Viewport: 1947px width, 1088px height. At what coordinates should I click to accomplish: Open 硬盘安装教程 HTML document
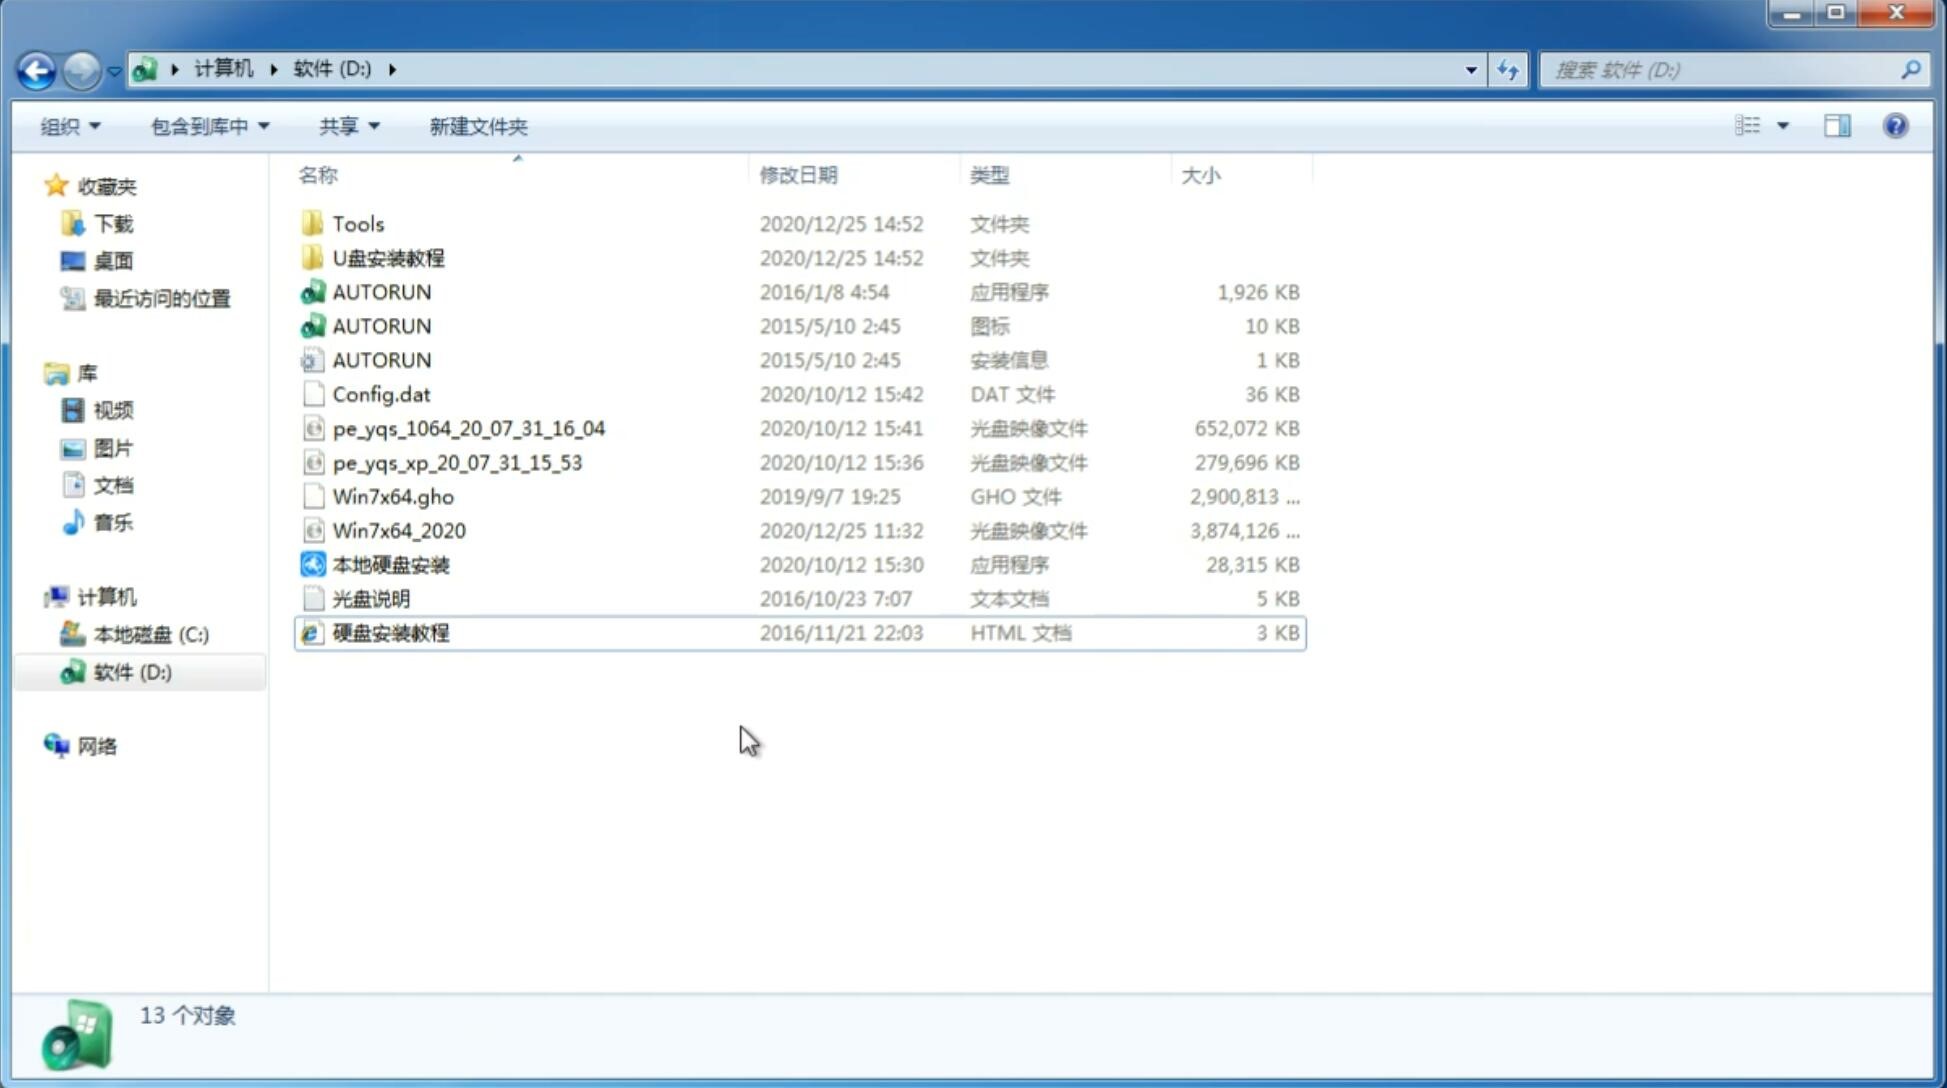(x=389, y=632)
